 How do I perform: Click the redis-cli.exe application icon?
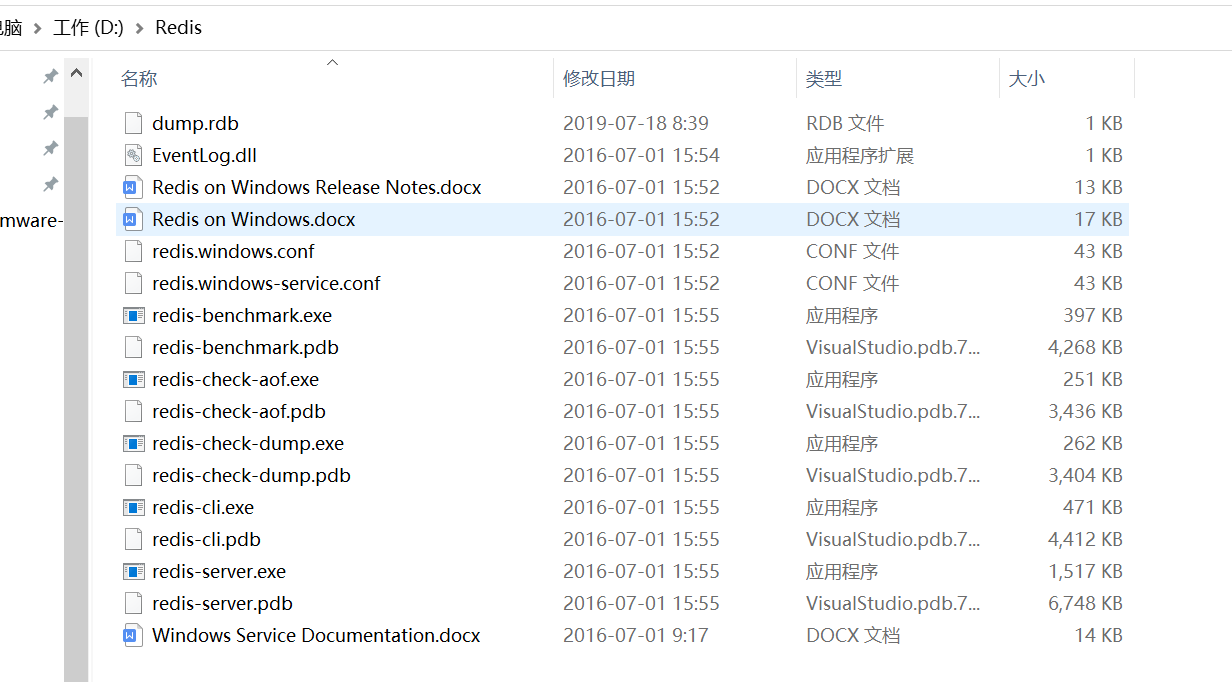tap(133, 507)
